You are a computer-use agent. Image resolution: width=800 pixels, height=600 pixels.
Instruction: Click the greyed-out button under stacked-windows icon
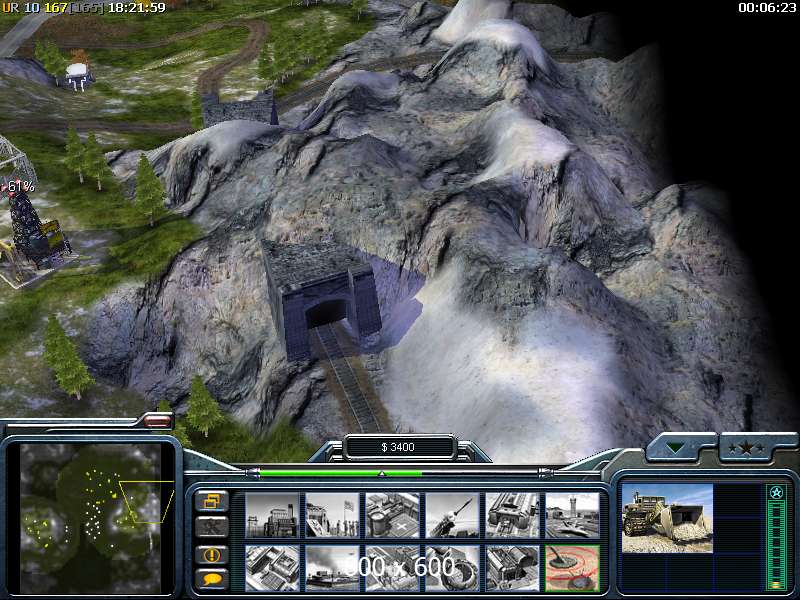pos(212,528)
